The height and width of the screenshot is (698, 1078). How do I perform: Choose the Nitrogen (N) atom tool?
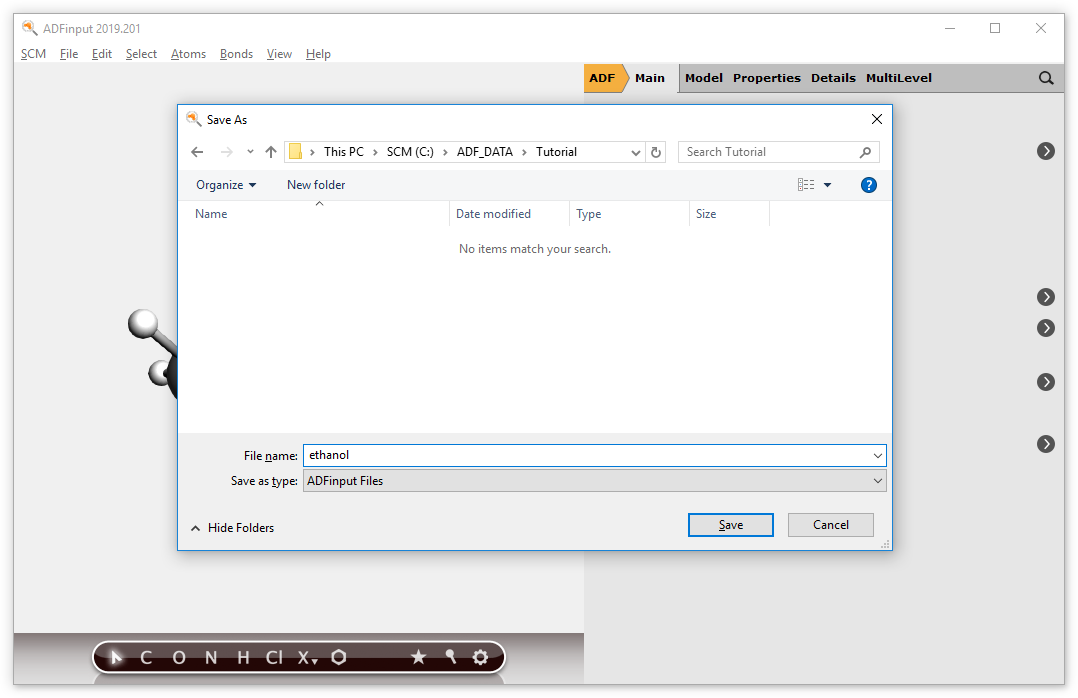point(211,657)
